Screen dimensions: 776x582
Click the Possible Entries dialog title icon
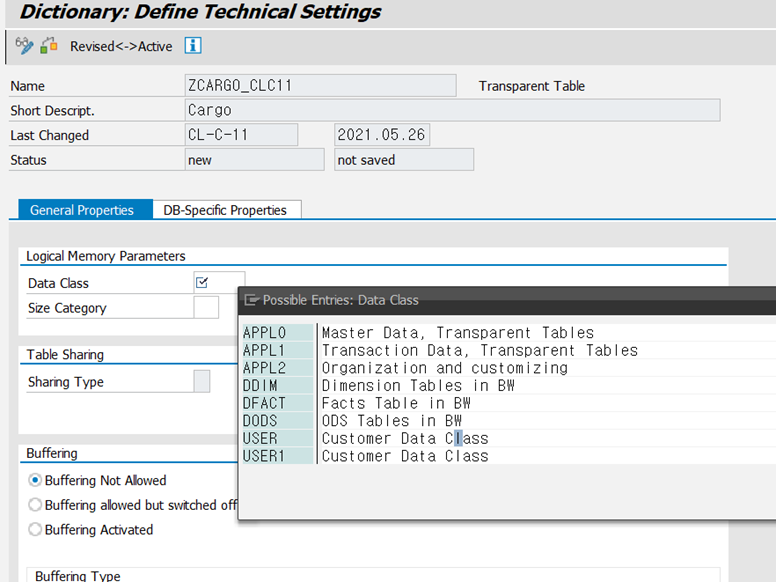[x=252, y=300]
